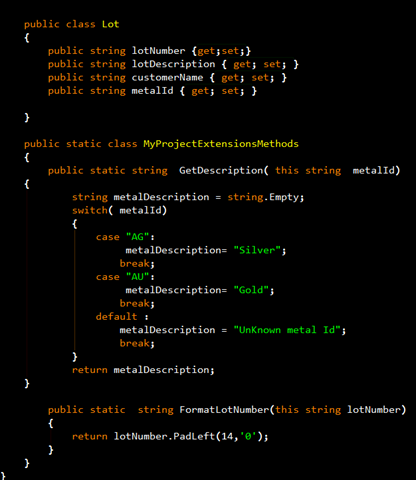This screenshot has width=416, height=480.
Task: Click the FormatLotNumber method name
Action: (x=224, y=410)
